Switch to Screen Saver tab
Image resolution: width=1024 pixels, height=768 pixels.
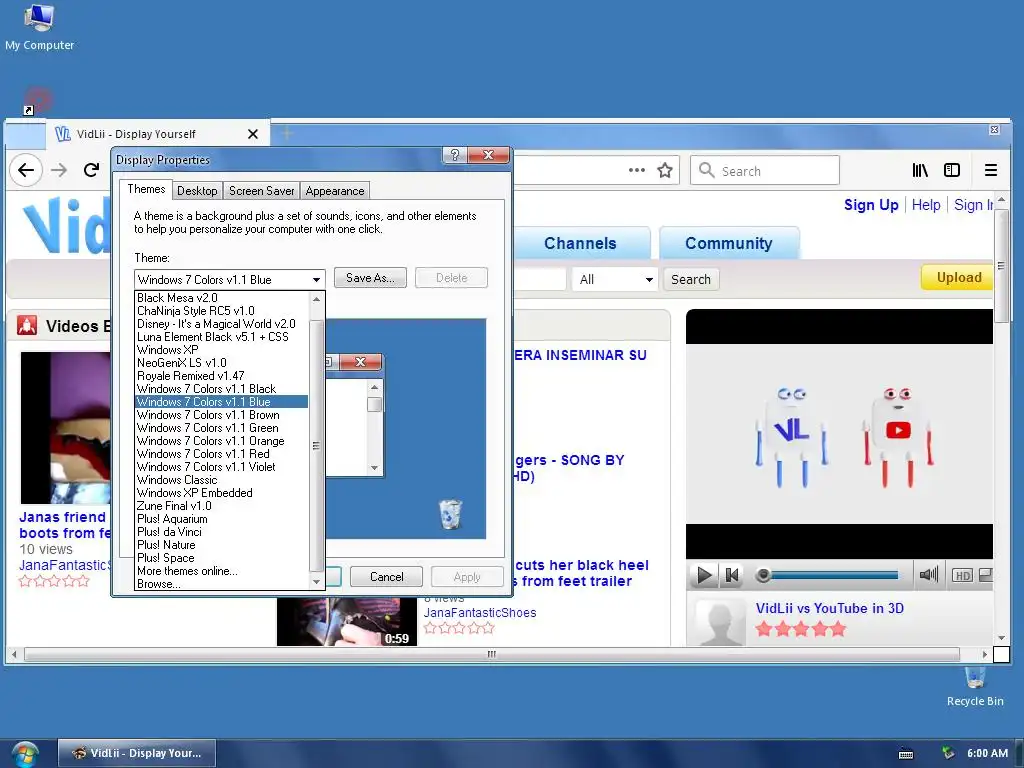(261, 191)
